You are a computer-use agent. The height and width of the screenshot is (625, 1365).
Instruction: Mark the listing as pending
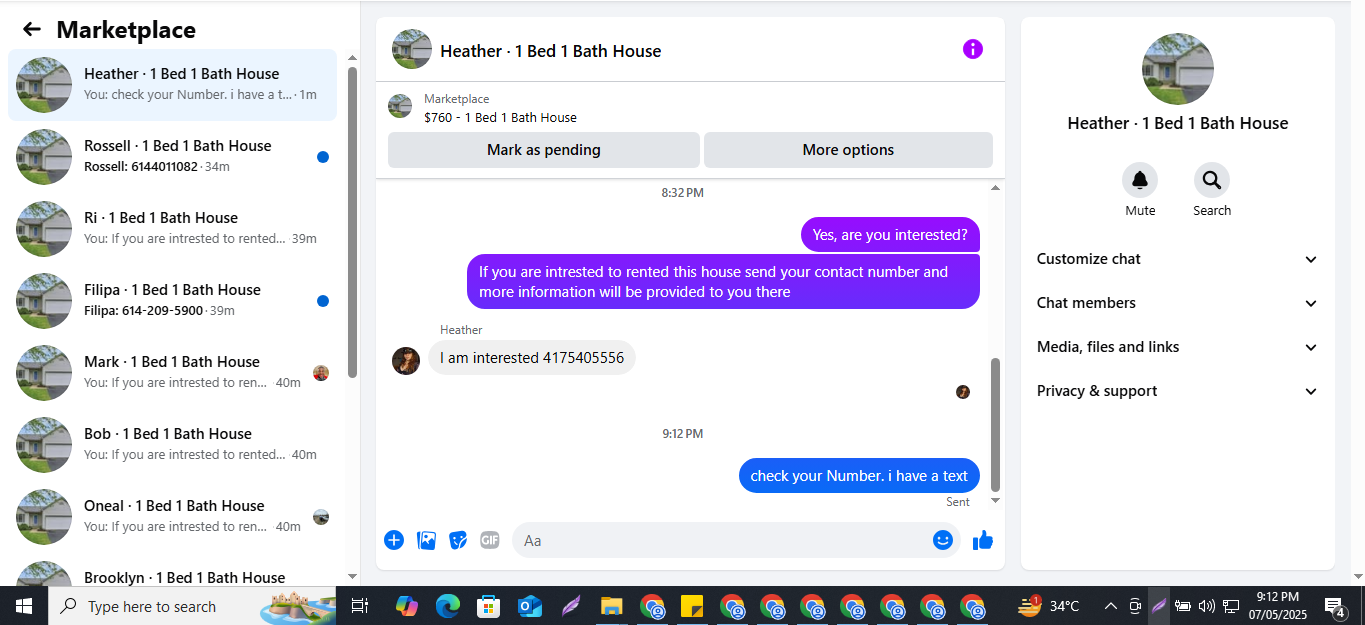544,150
